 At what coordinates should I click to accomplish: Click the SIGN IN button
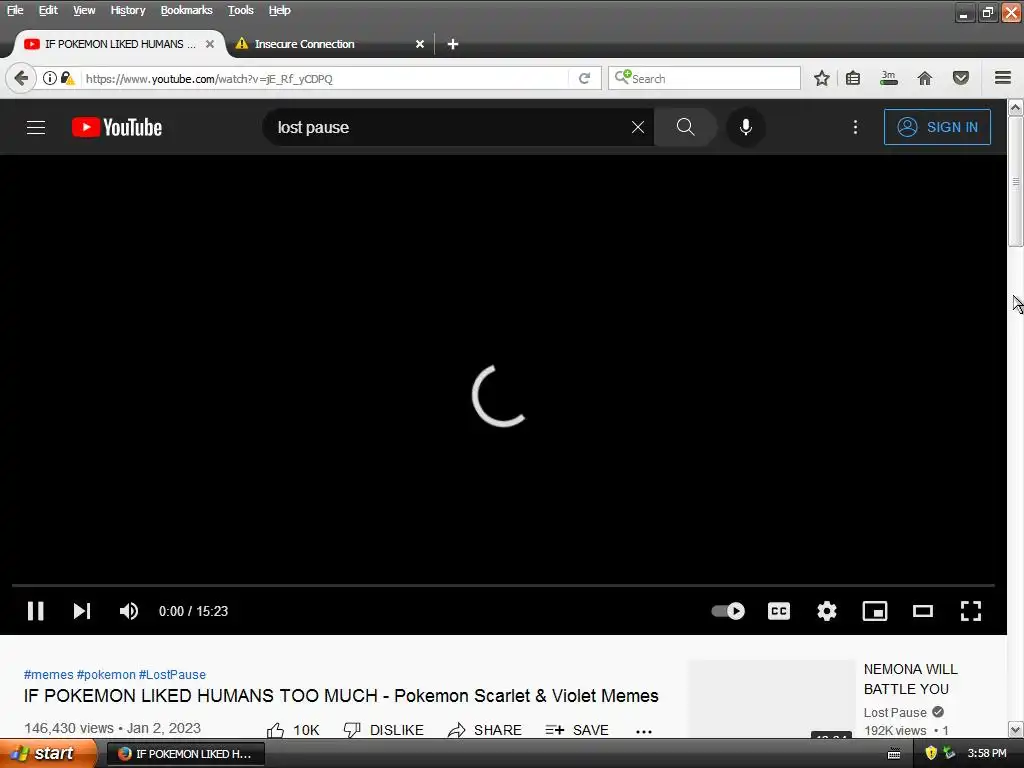pos(937,127)
